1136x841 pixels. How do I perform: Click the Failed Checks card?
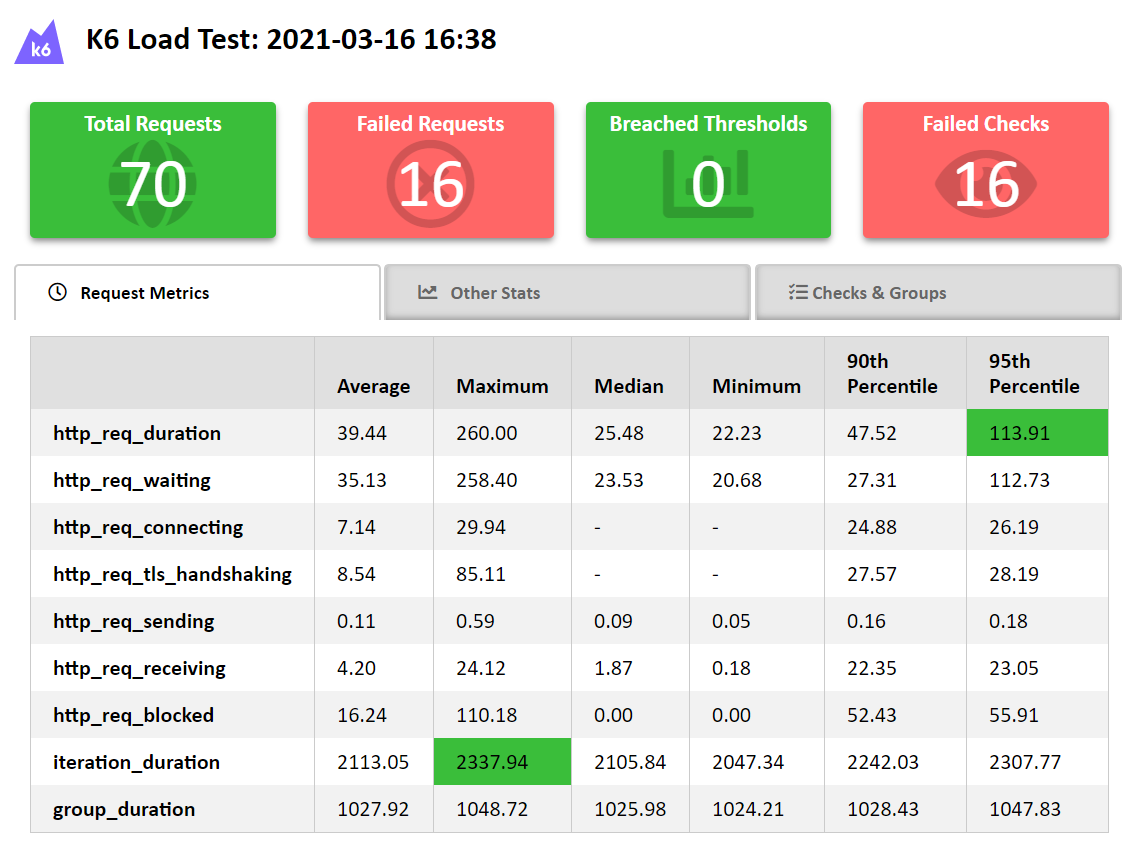(x=986, y=169)
